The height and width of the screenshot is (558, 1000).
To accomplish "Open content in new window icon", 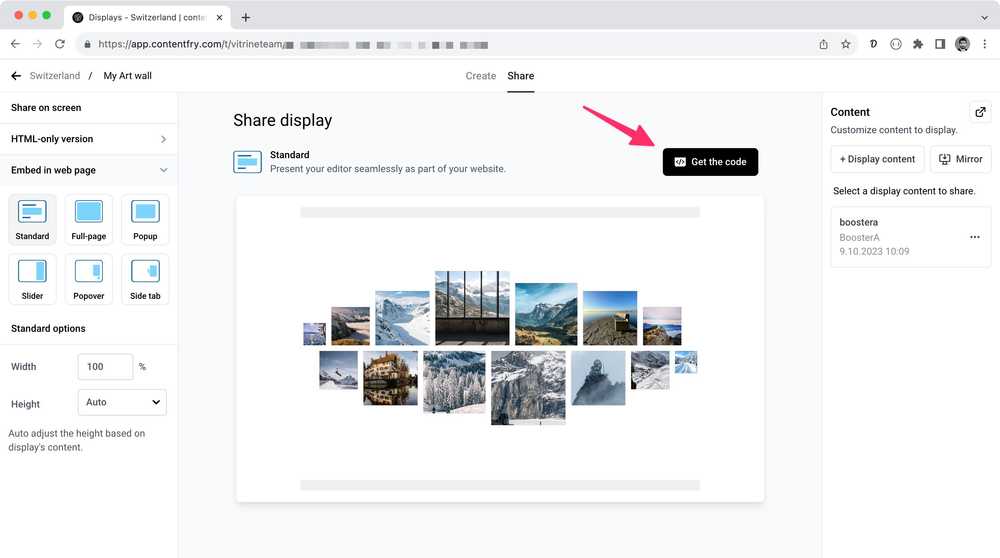I will tap(980, 112).
